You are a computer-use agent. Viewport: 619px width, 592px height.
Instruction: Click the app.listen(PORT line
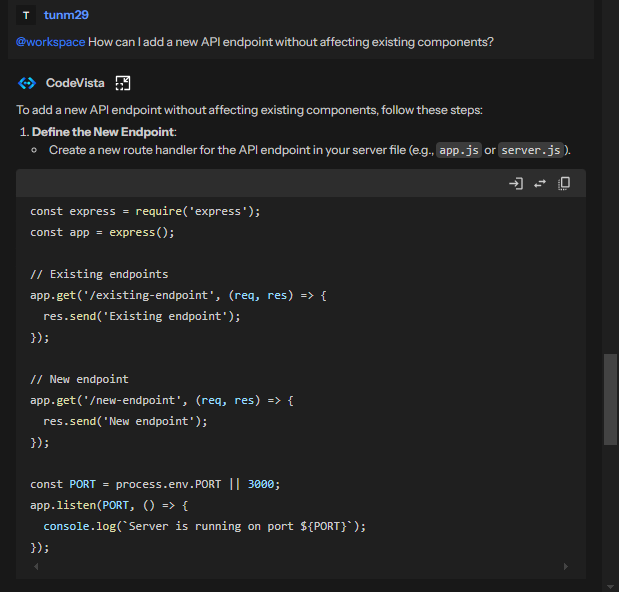point(109,505)
